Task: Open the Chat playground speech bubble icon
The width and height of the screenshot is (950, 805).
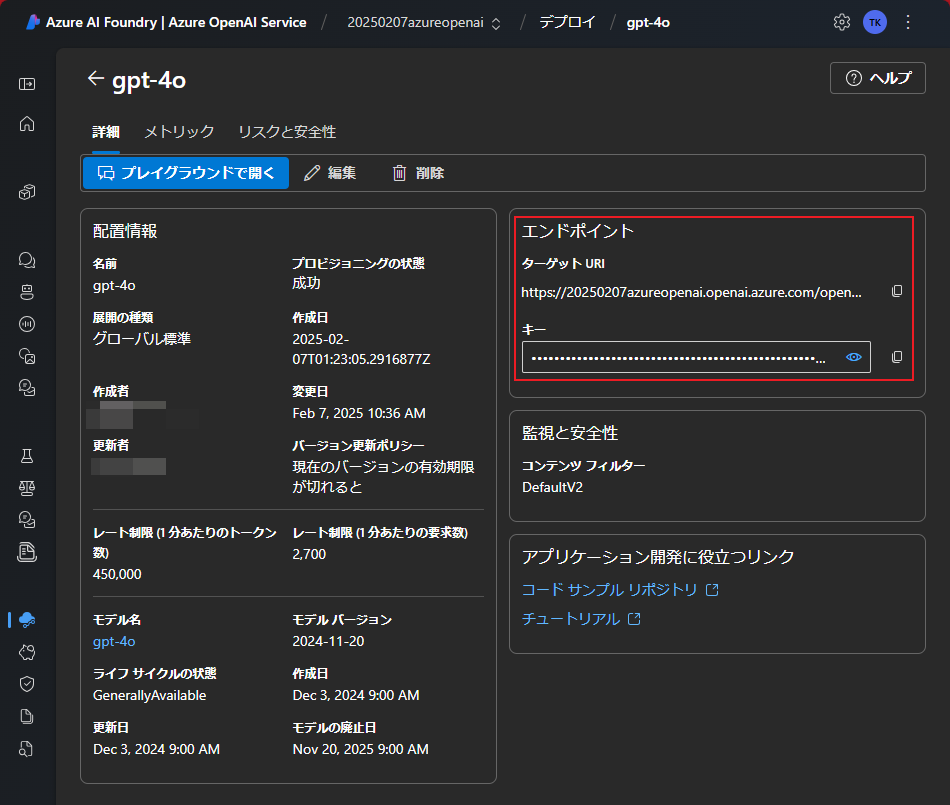Action: click(27, 259)
